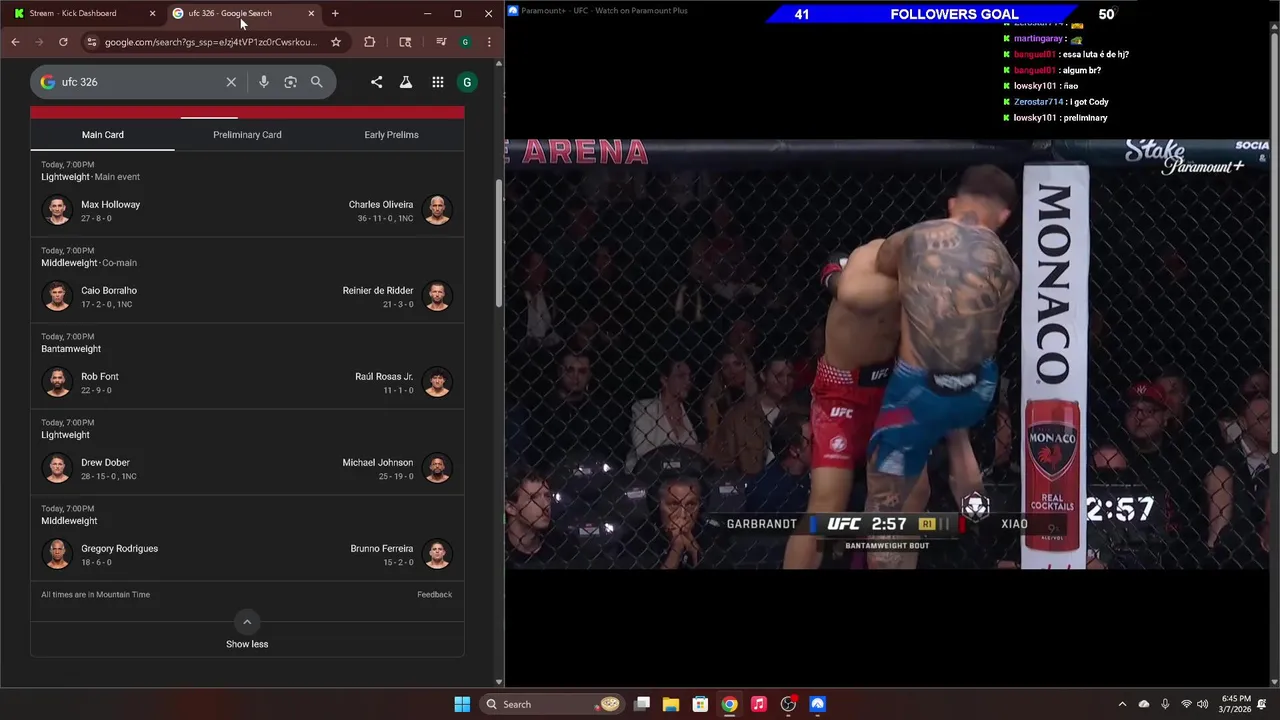Image resolution: width=1280 pixels, height=720 pixels.
Task: Open Chrome media controls icon
Action: 441,42
